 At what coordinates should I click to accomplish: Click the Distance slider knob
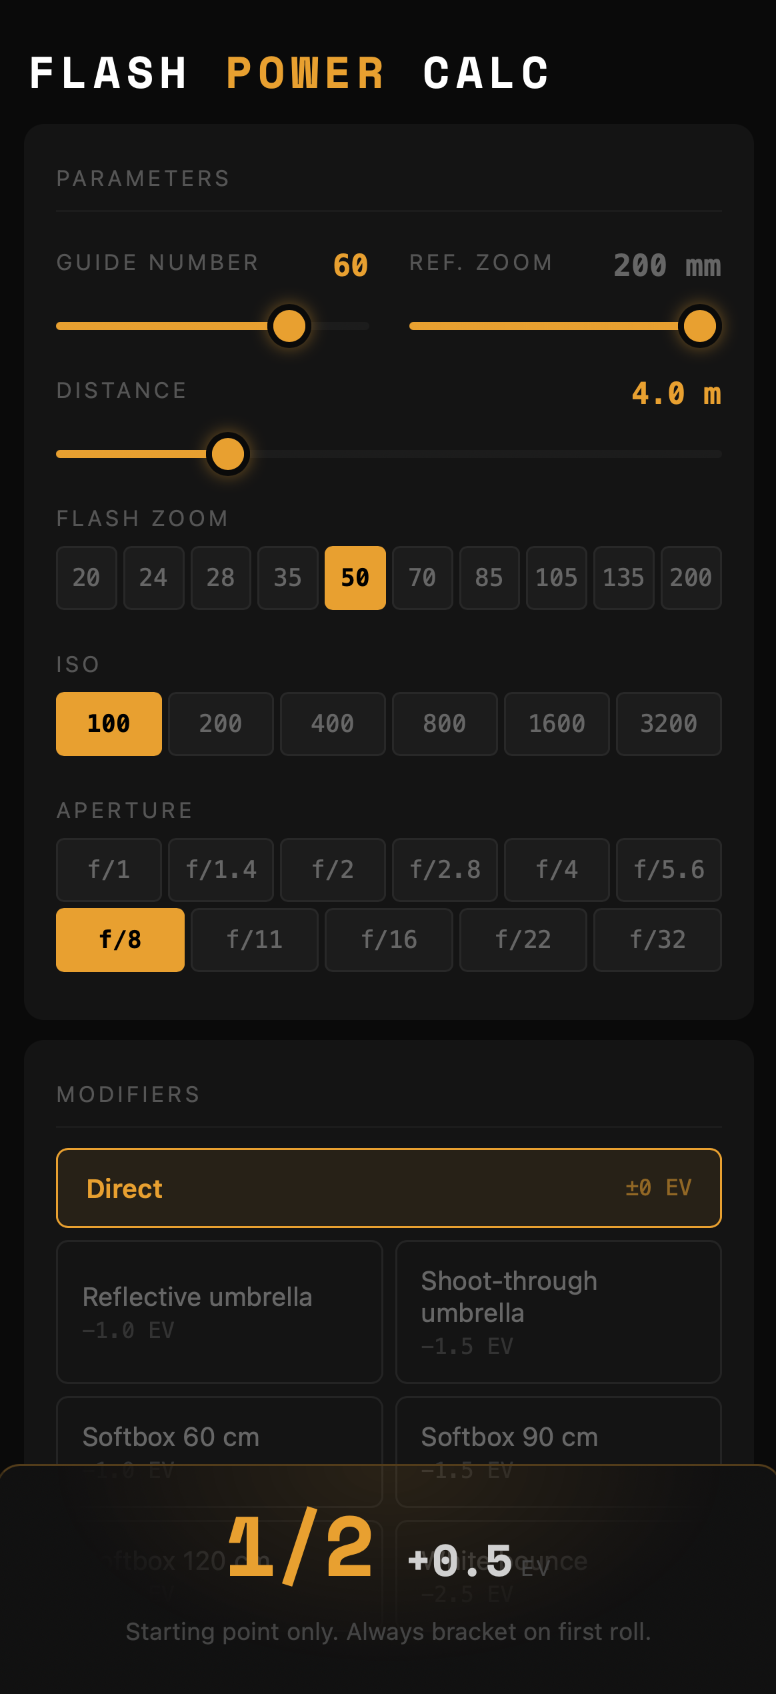point(228,454)
